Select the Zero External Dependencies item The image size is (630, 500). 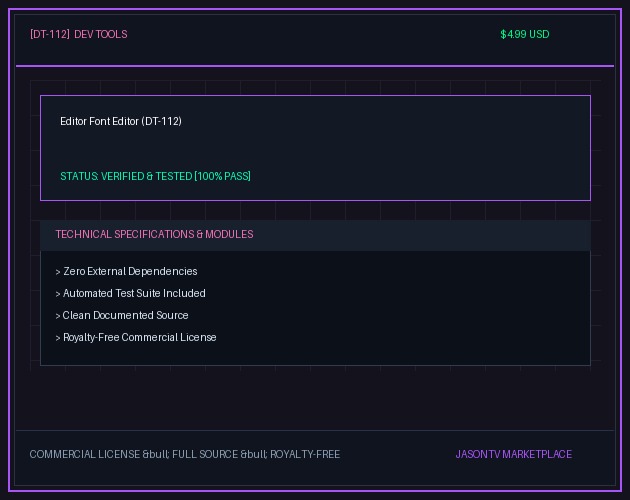(x=130, y=271)
